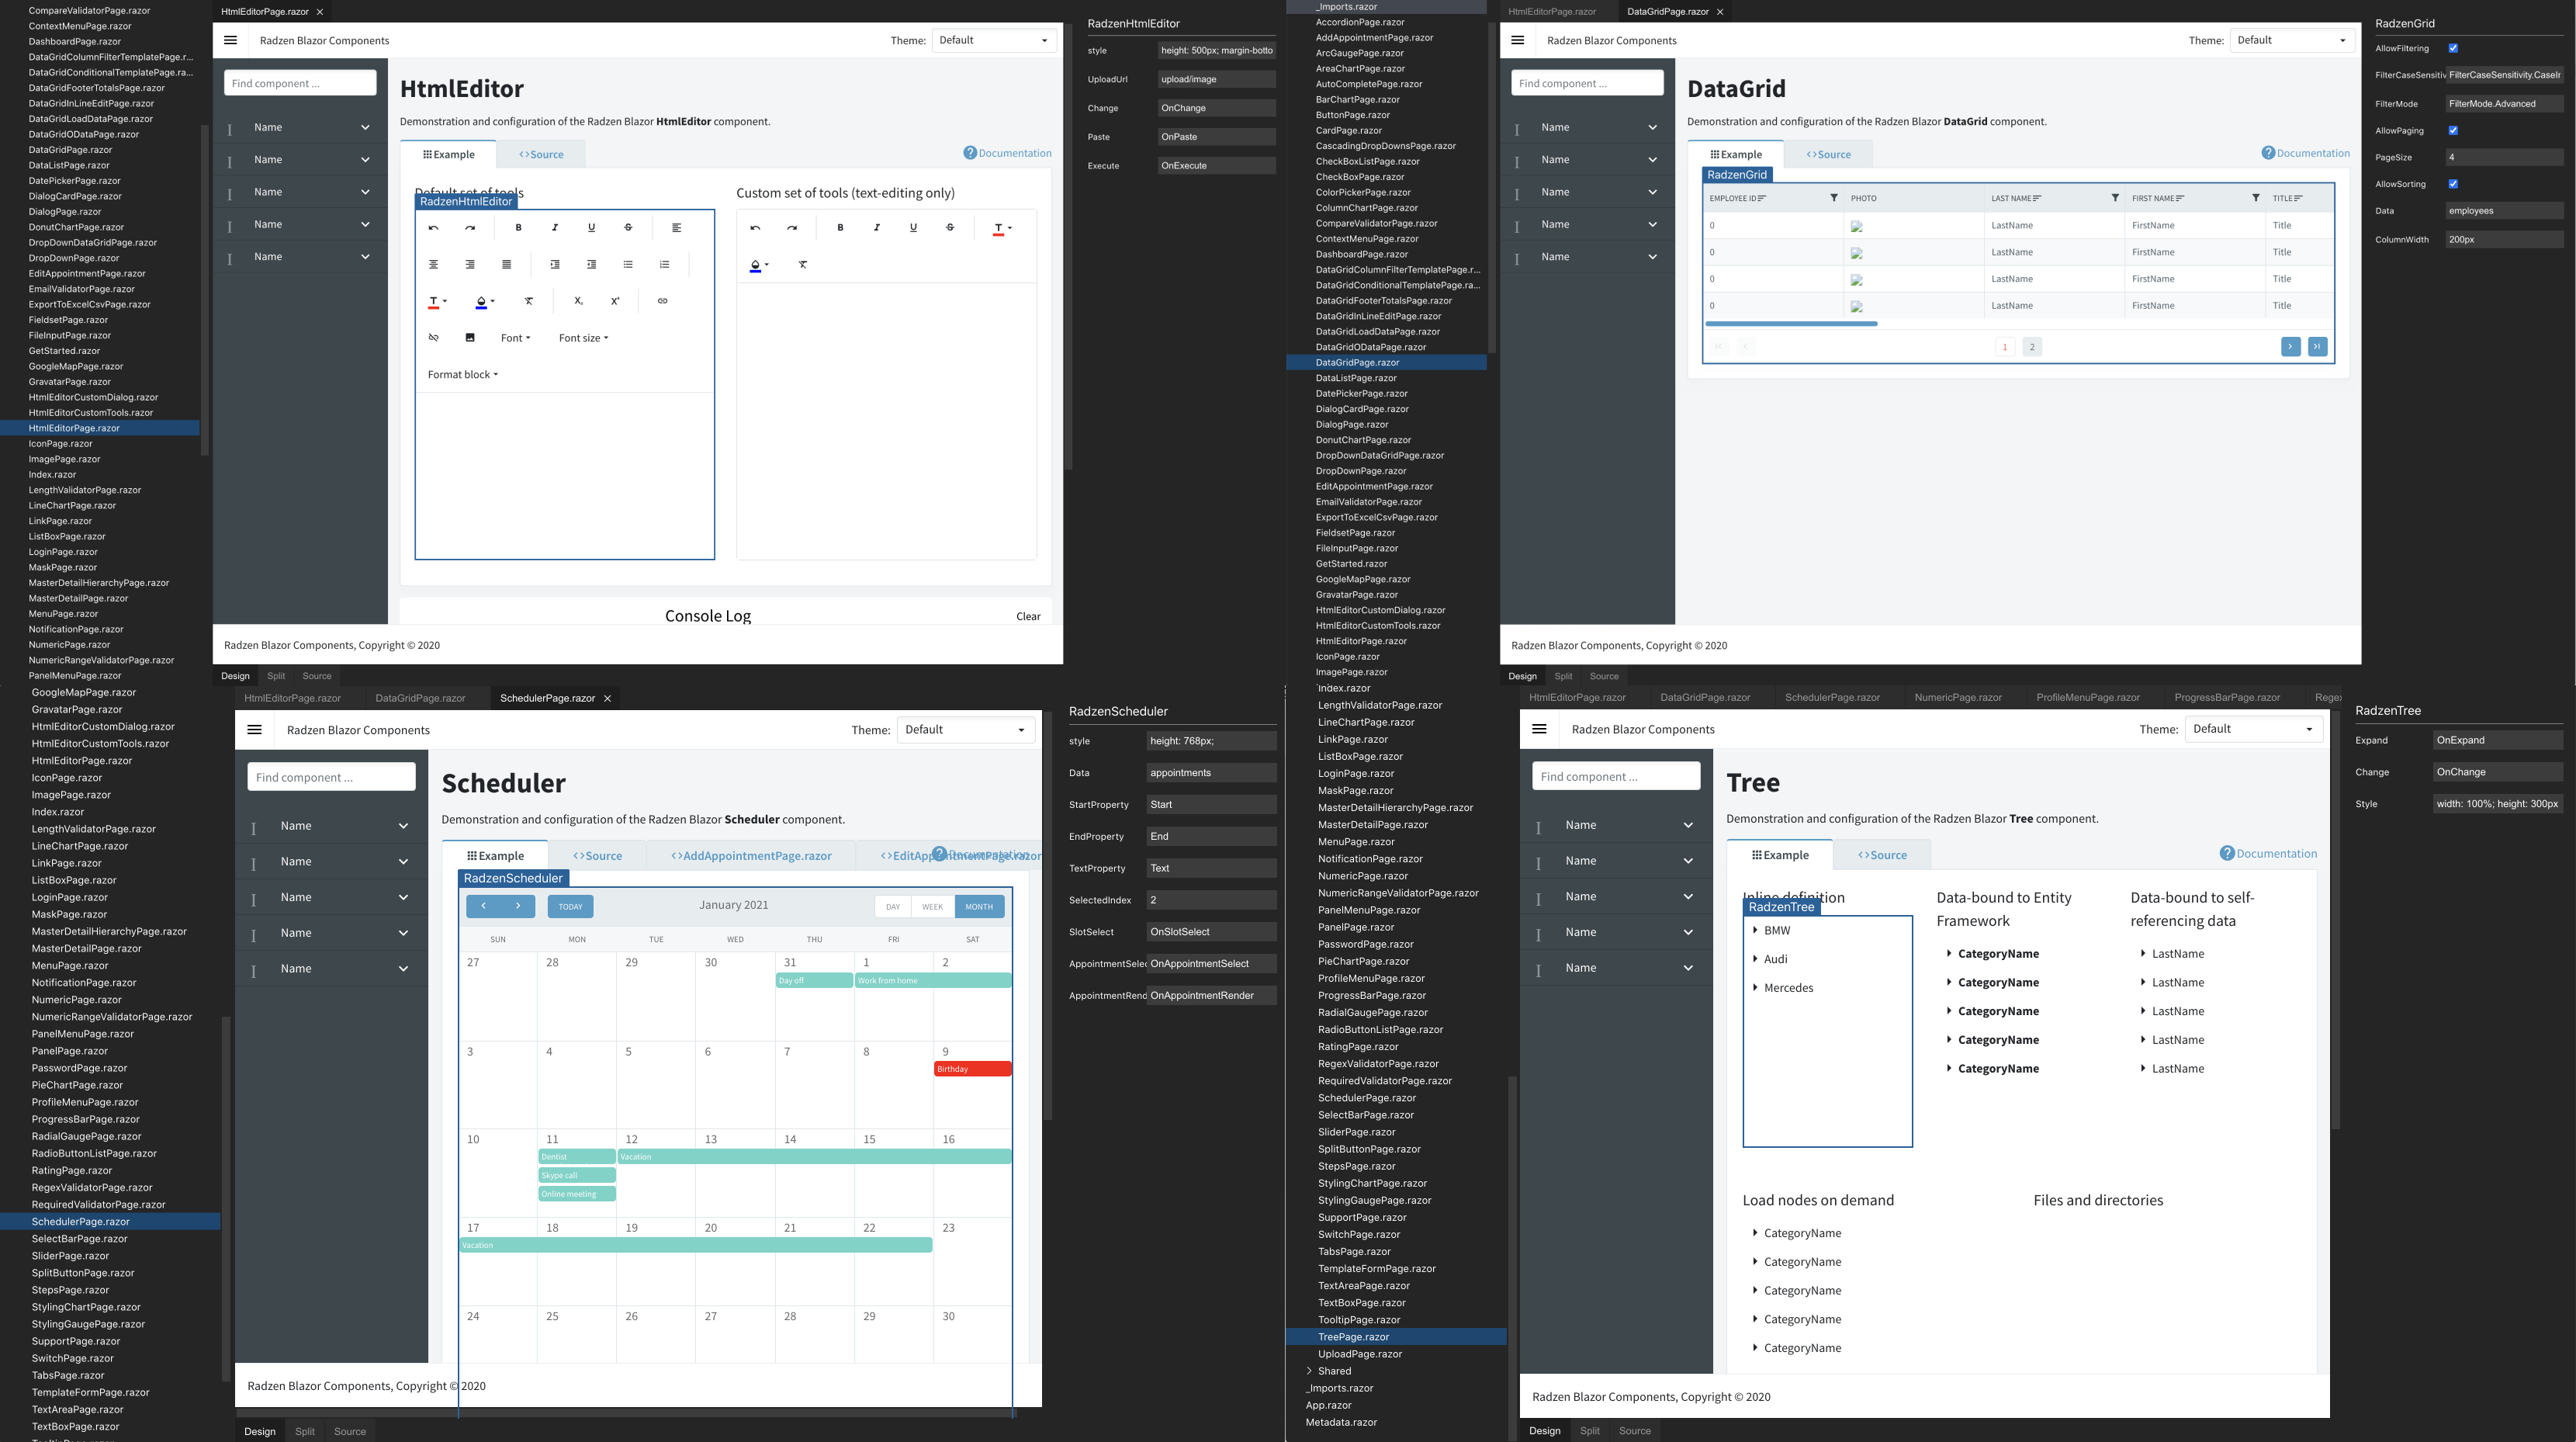Remove link (unlink) in default HtmlEditor
Screen dimensions: 2576x1442
(x=433, y=338)
